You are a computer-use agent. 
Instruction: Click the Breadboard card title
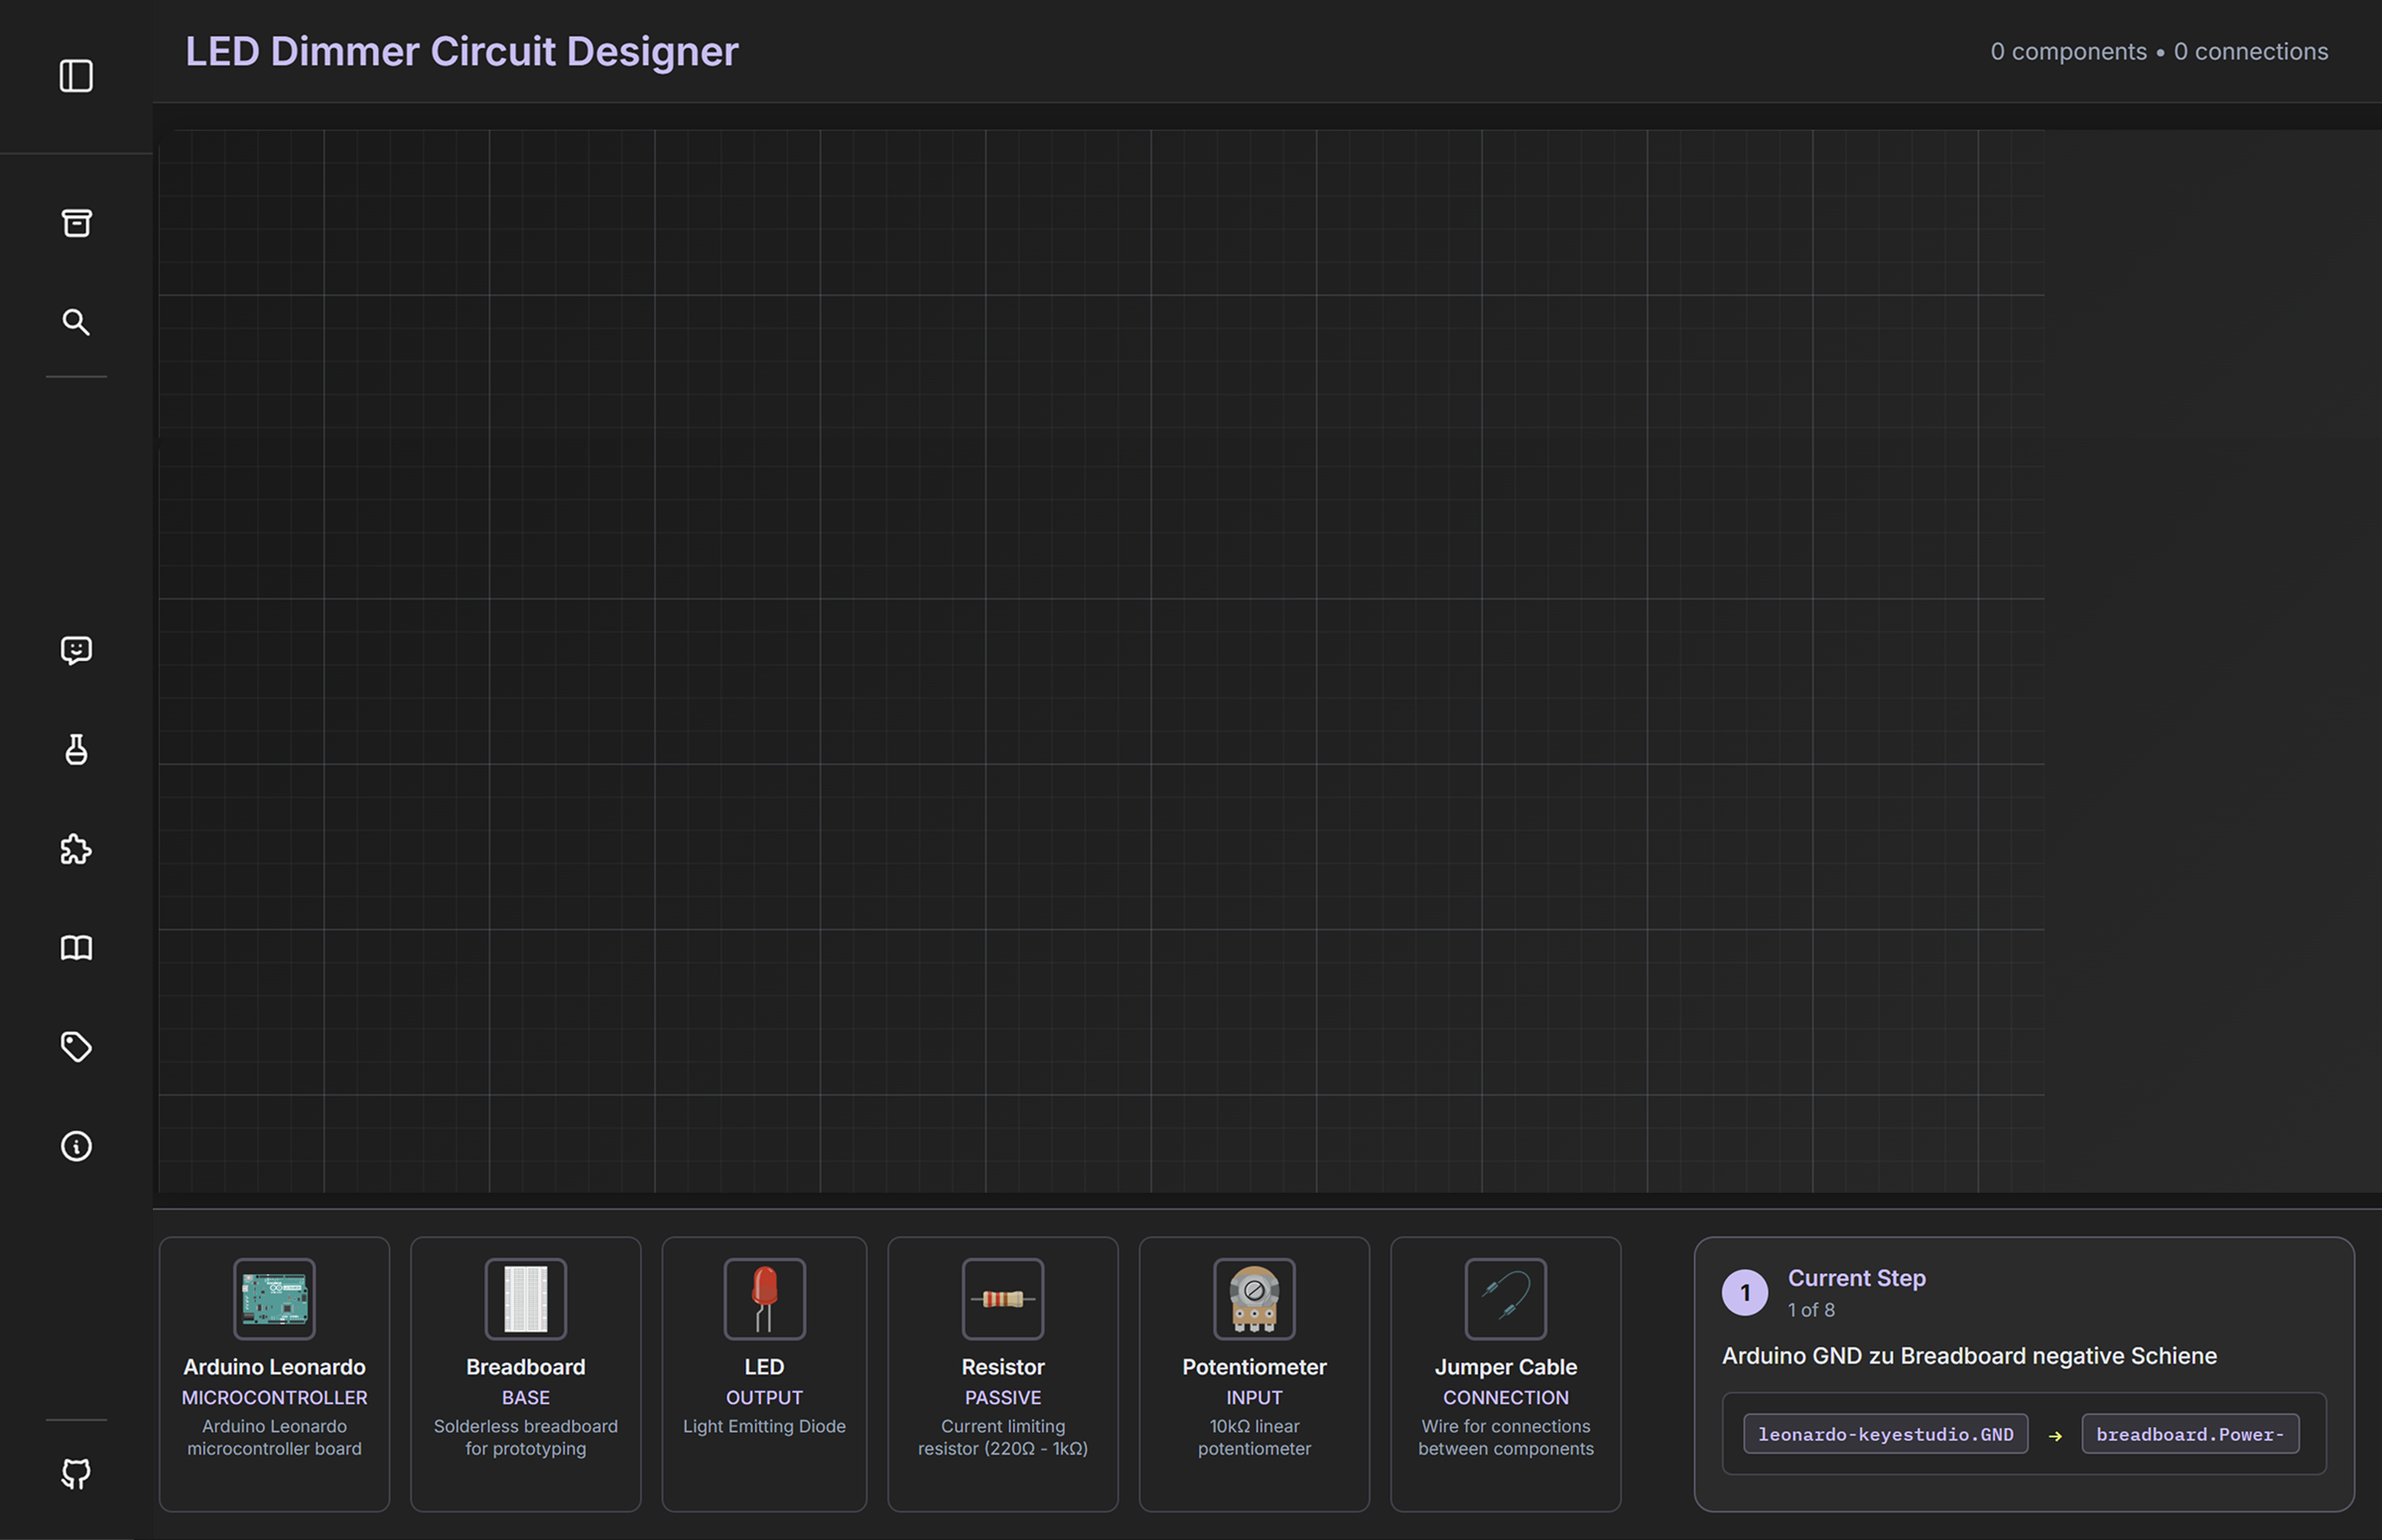[x=525, y=1367]
